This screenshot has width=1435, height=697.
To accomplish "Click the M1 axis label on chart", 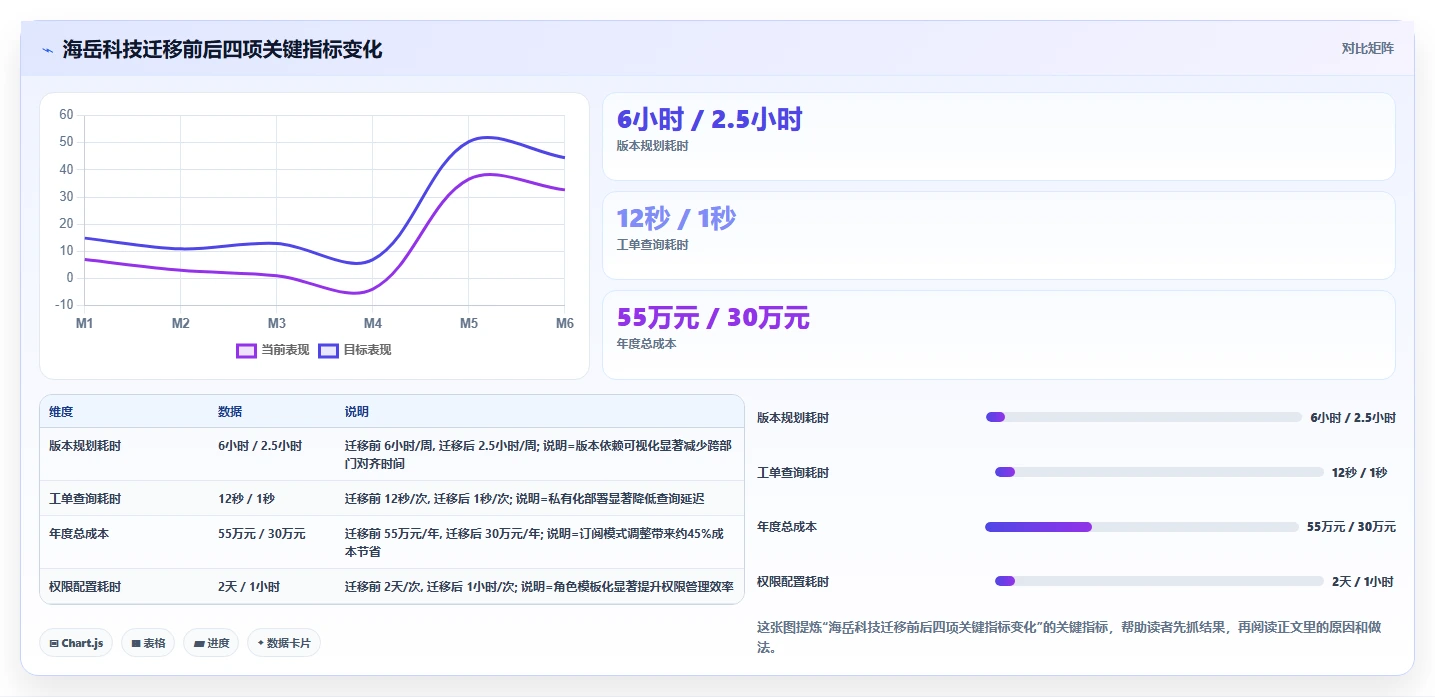I will click(x=84, y=323).
